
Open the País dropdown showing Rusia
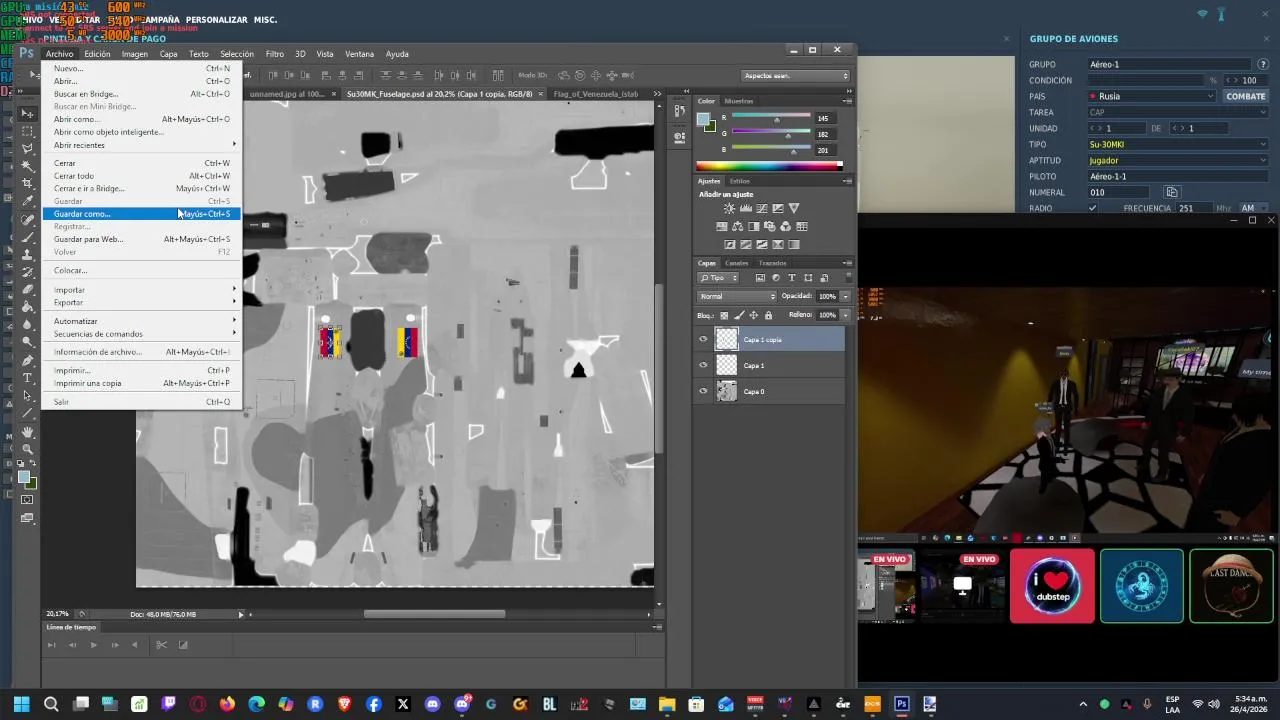tap(1152, 96)
